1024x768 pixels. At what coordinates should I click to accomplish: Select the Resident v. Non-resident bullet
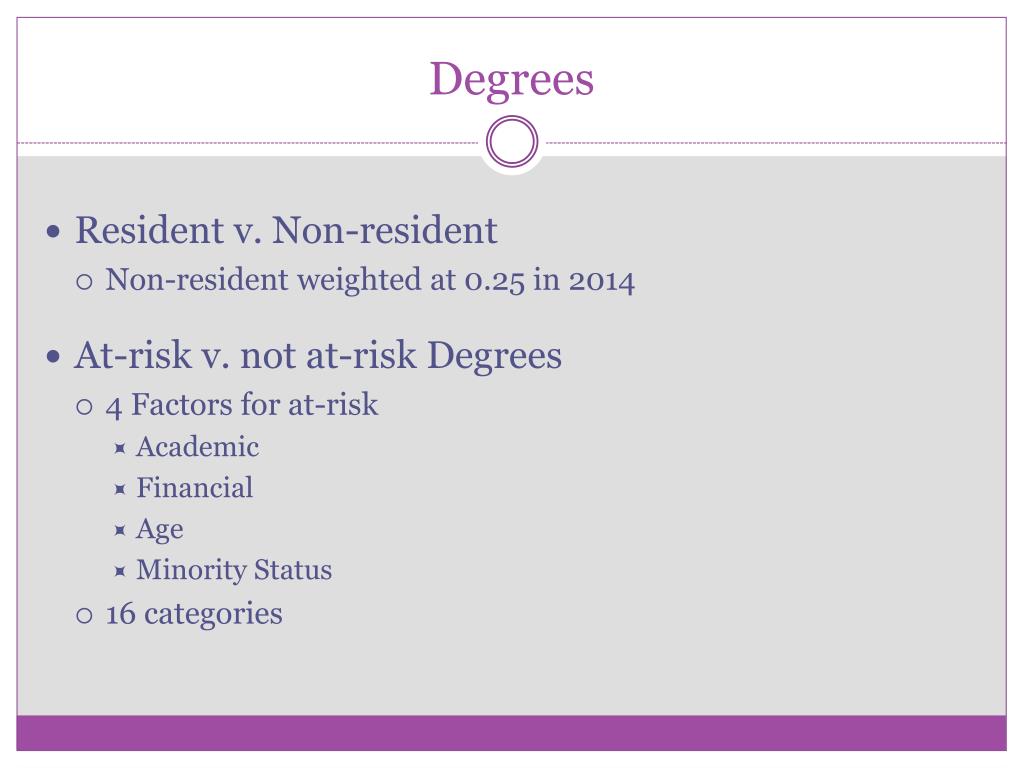pos(286,230)
